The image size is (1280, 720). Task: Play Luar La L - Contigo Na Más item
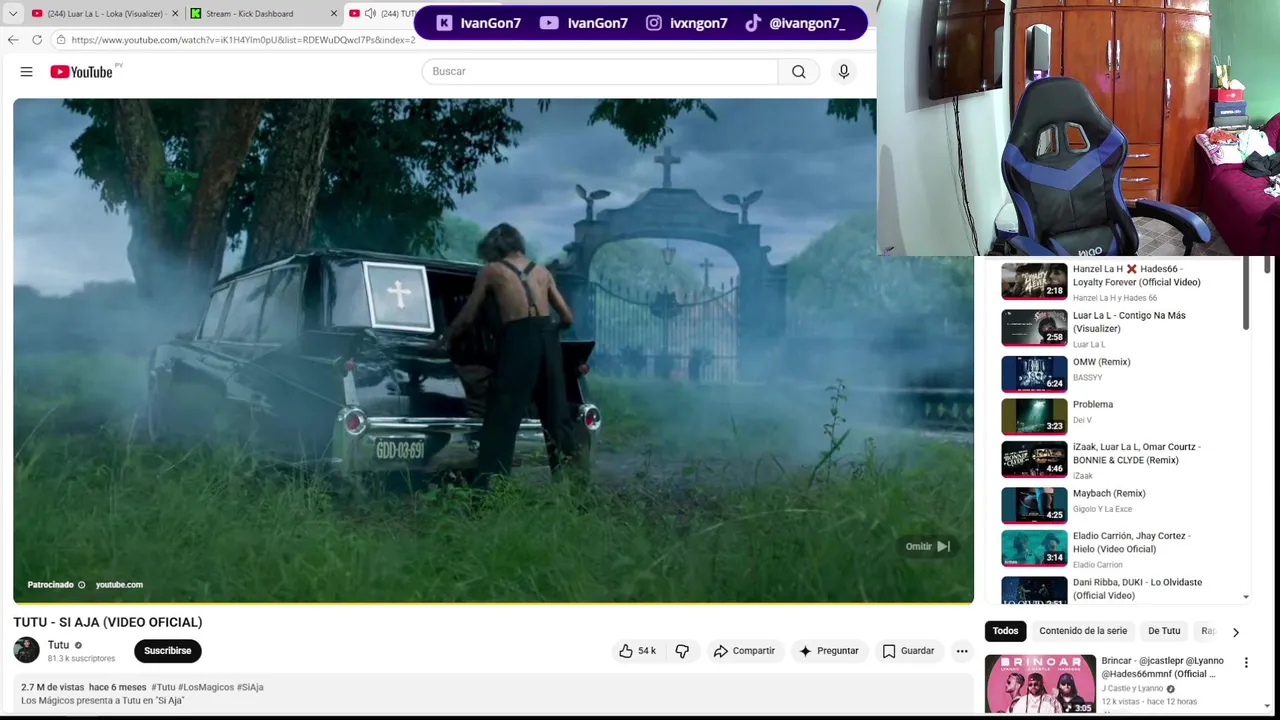pos(1118,328)
